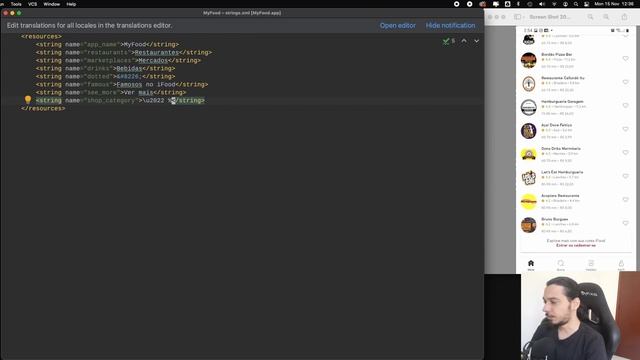The height and width of the screenshot is (360, 640).
Task: Click Hide notification link
Action: tap(450, 25)
